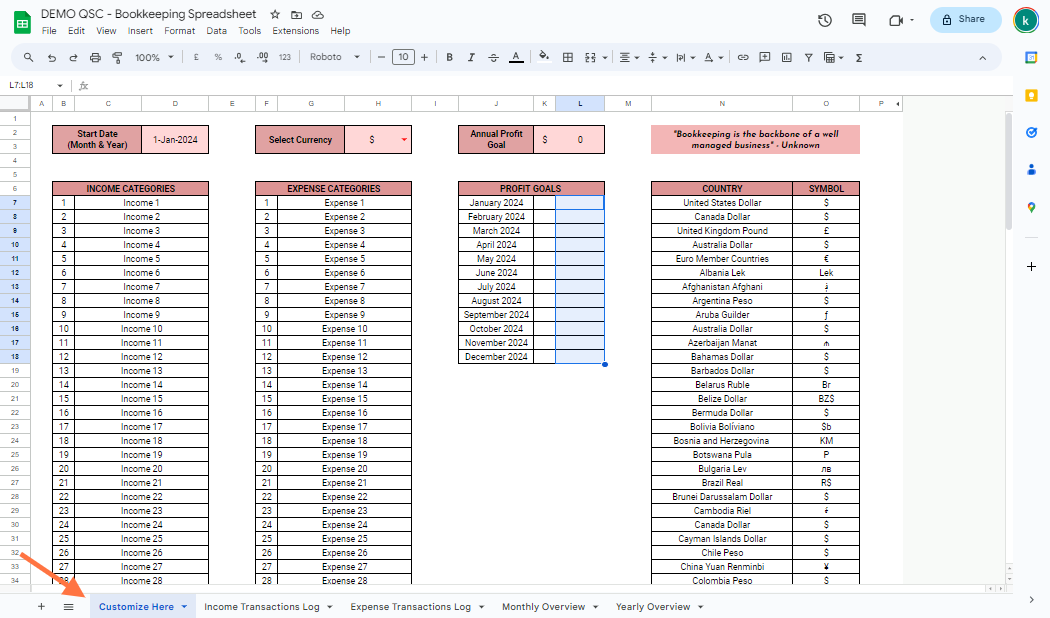
Task: Open the name box dropdown arrow
Action: pos(60,86)
